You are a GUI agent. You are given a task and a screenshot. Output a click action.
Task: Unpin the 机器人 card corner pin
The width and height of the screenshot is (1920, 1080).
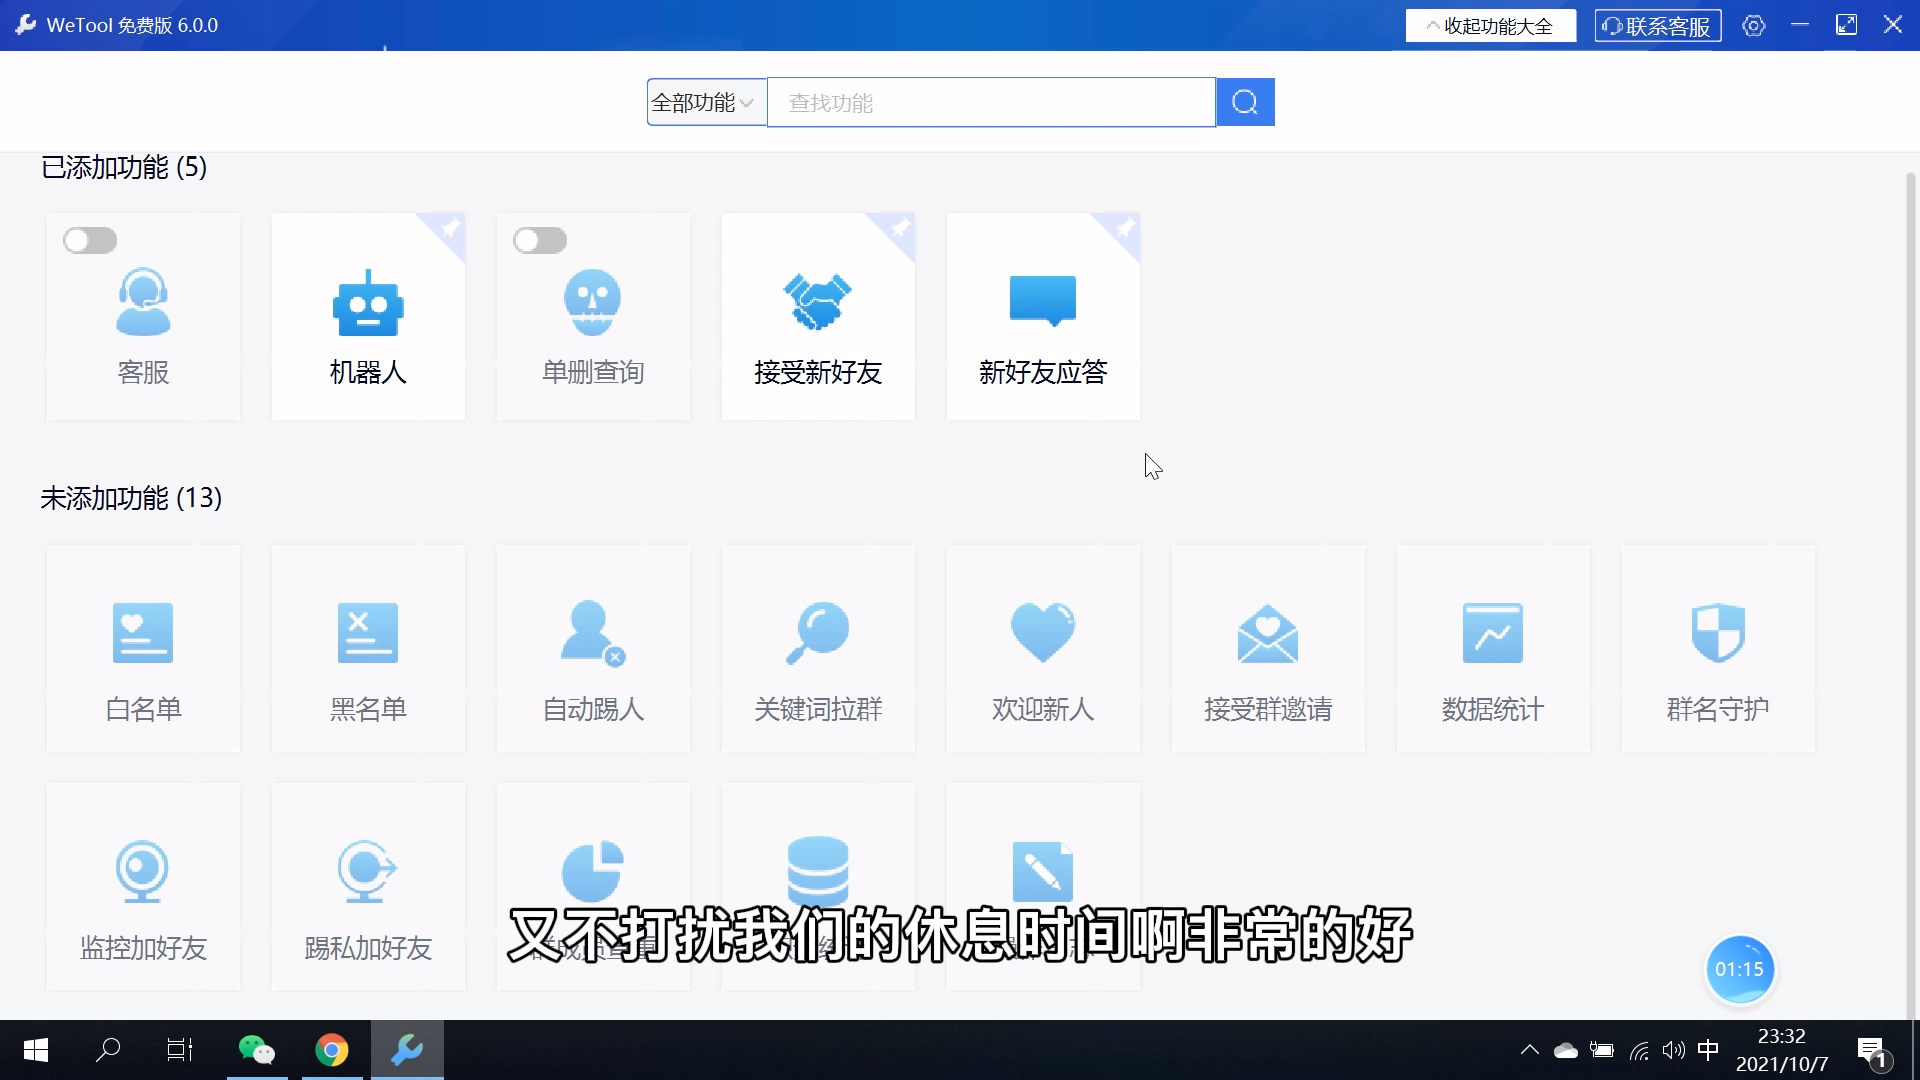click(x=451, y=228)
